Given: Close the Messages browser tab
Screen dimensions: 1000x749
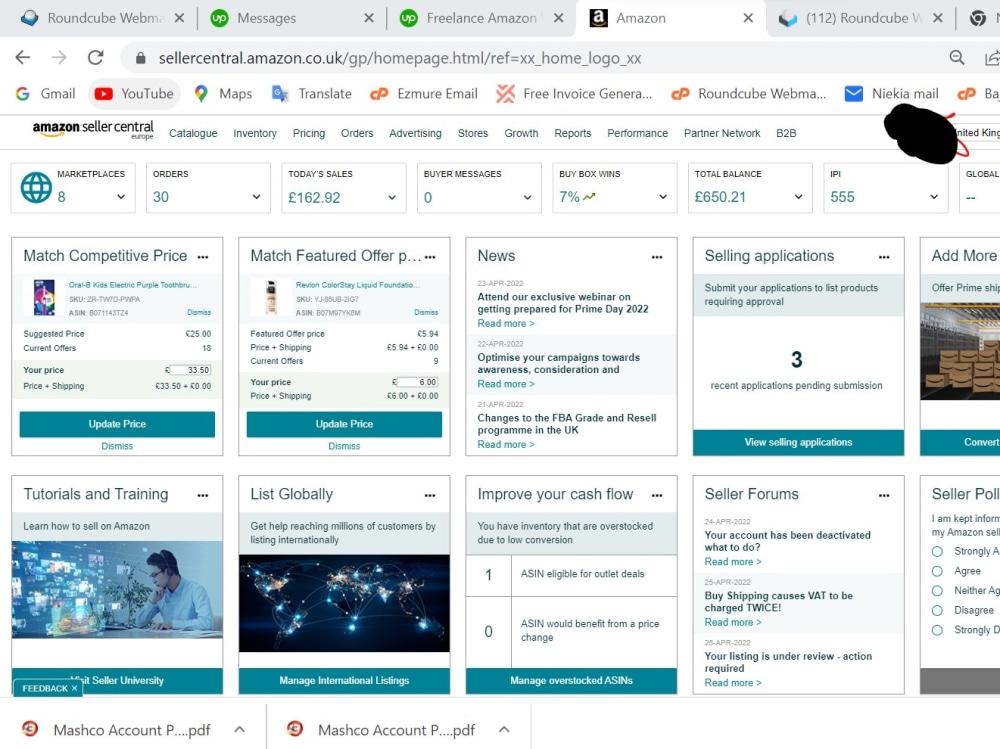Looking at the screenshot, I should coord(369,18).
